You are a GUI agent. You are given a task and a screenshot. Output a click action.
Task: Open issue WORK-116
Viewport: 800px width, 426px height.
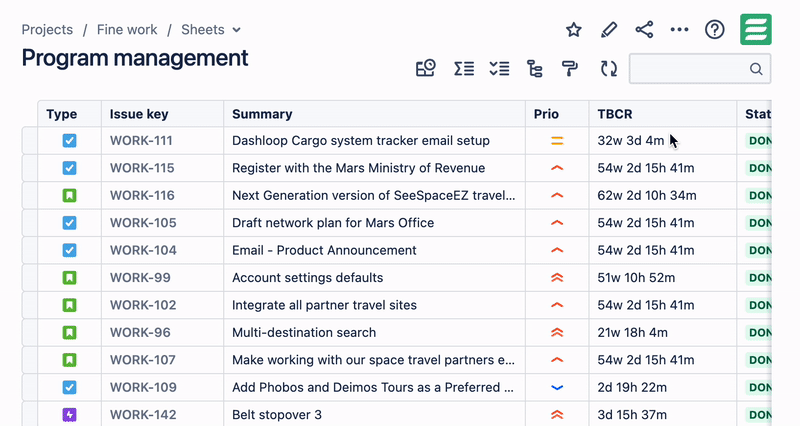click(142, 195)
